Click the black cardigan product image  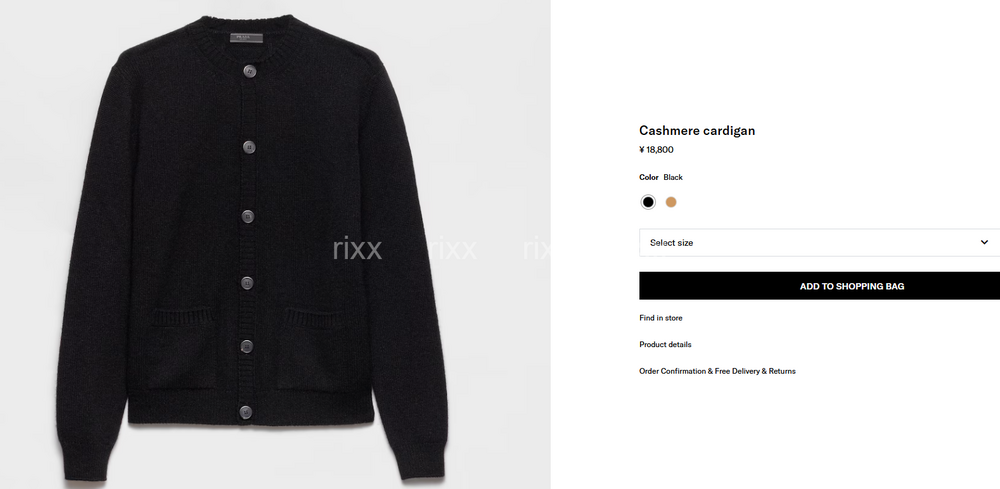click(252, 249)
